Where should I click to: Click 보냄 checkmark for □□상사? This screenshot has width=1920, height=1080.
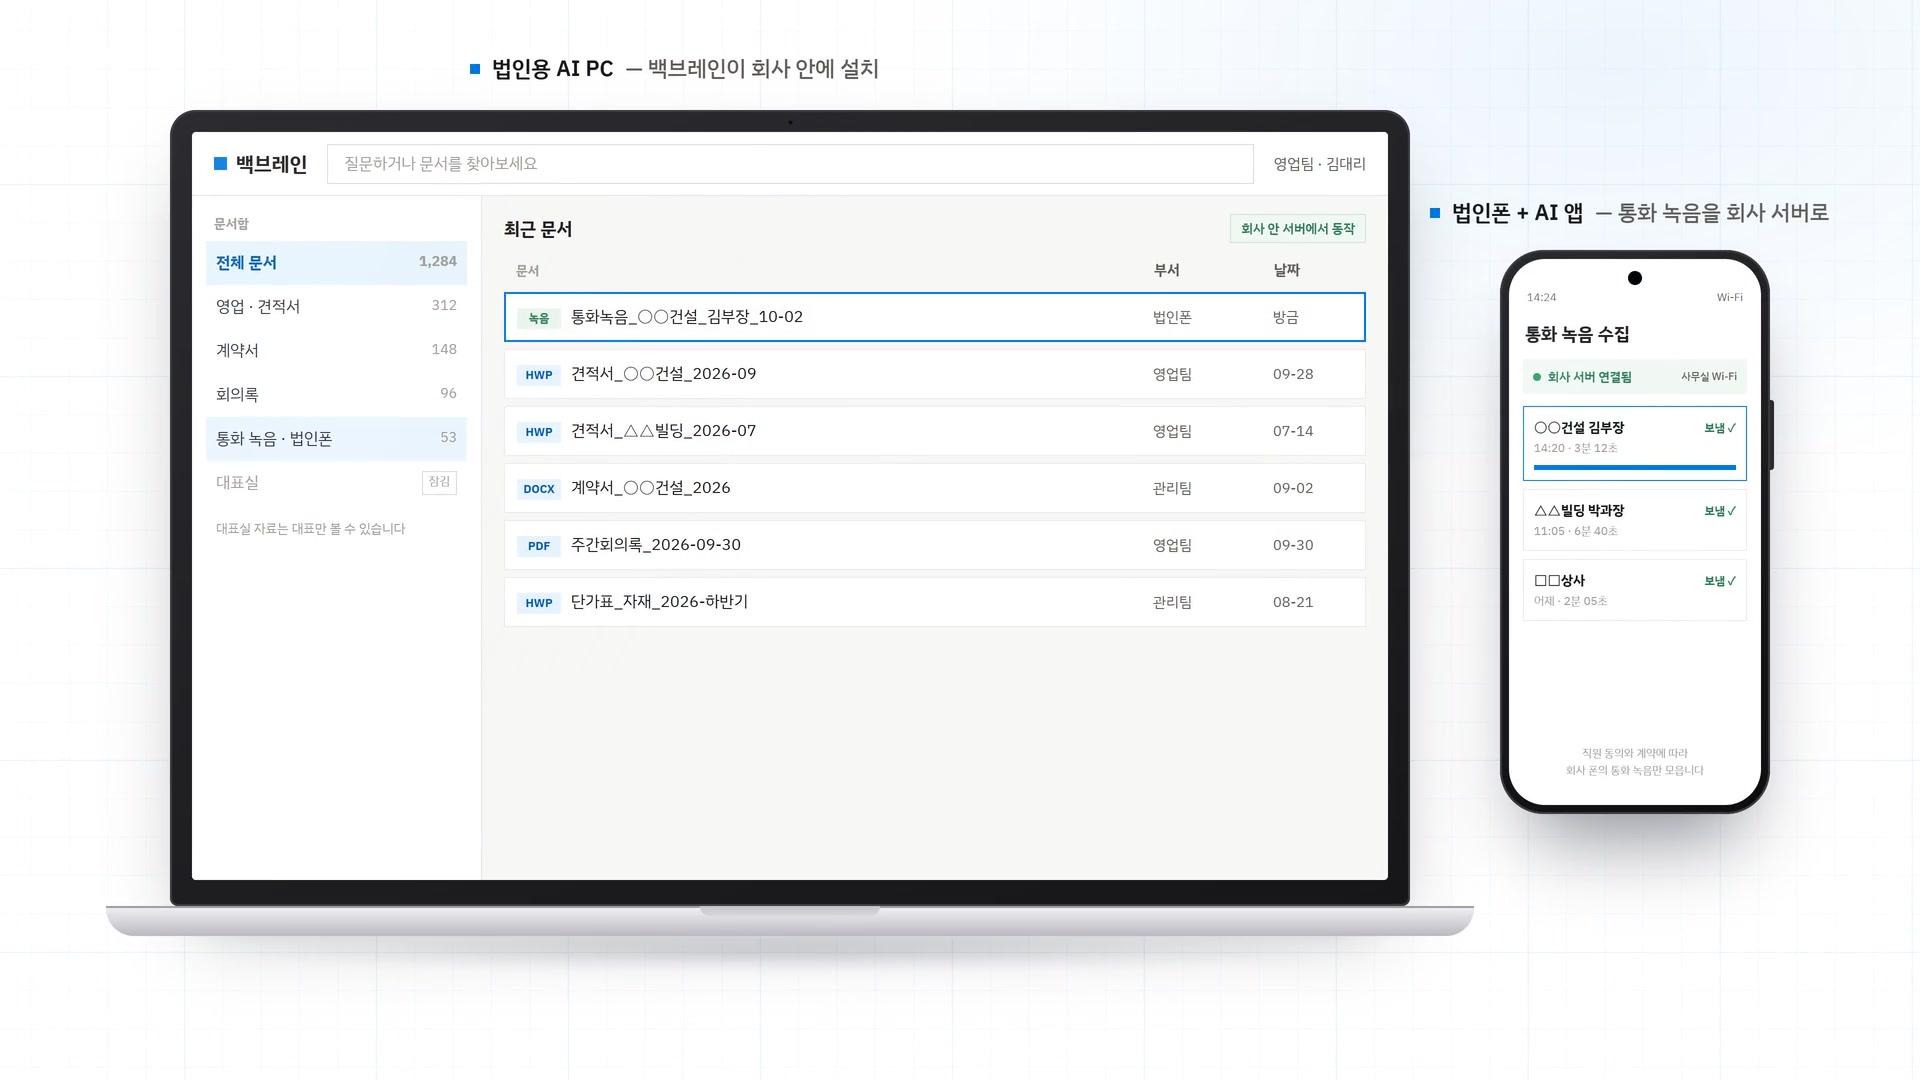tap(1720, 581)
